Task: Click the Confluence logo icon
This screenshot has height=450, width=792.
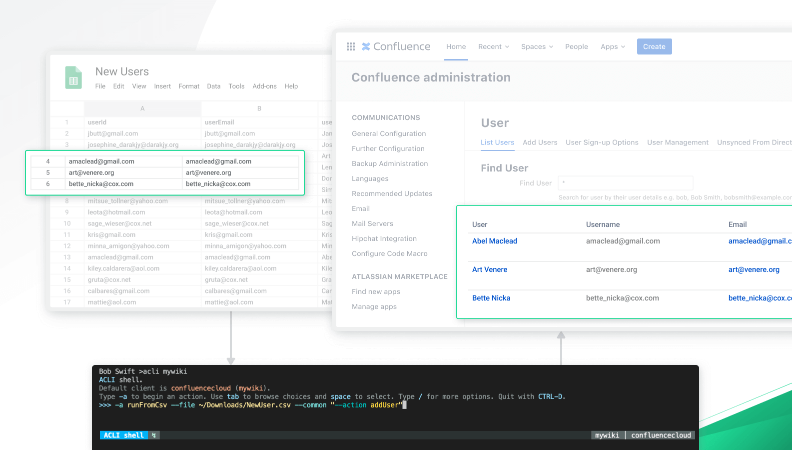Action: click(366, 46)
